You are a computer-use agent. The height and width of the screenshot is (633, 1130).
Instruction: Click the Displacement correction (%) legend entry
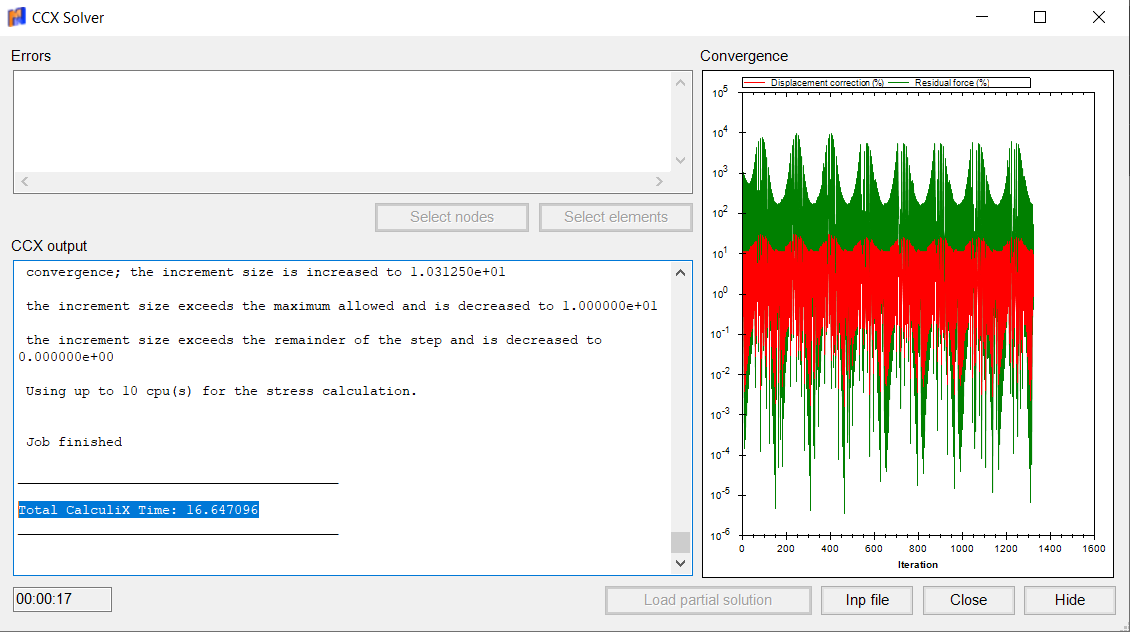coord(814,83)
